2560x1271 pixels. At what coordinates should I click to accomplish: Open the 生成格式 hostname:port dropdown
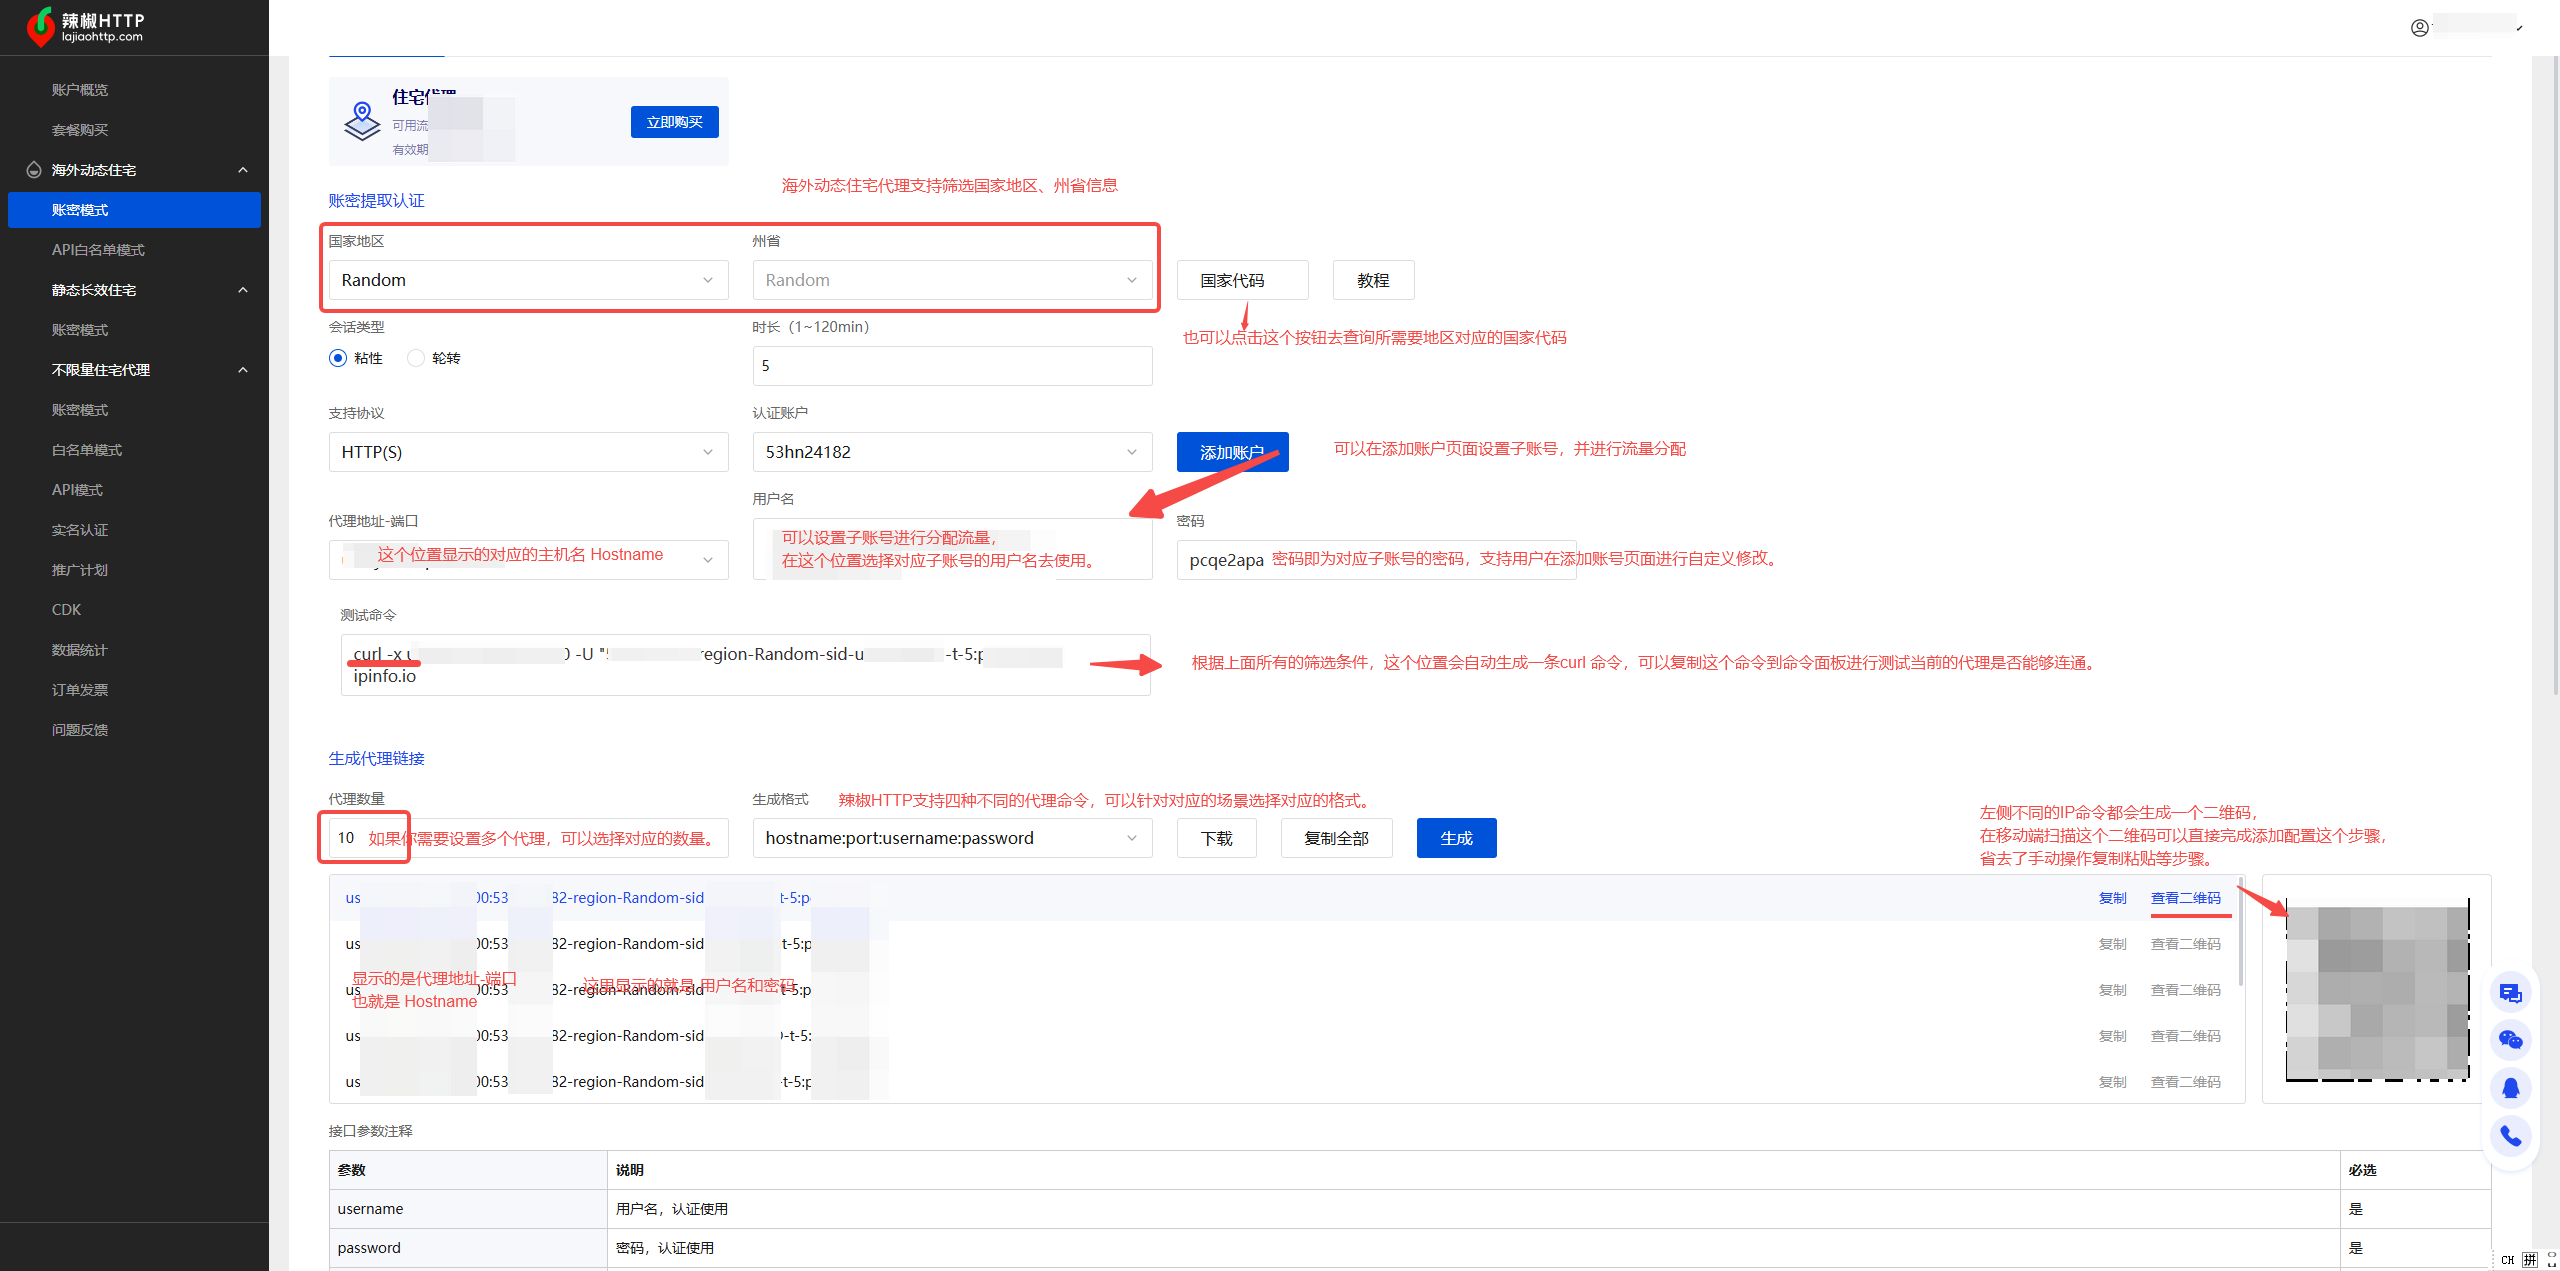[x=951, y=838]
